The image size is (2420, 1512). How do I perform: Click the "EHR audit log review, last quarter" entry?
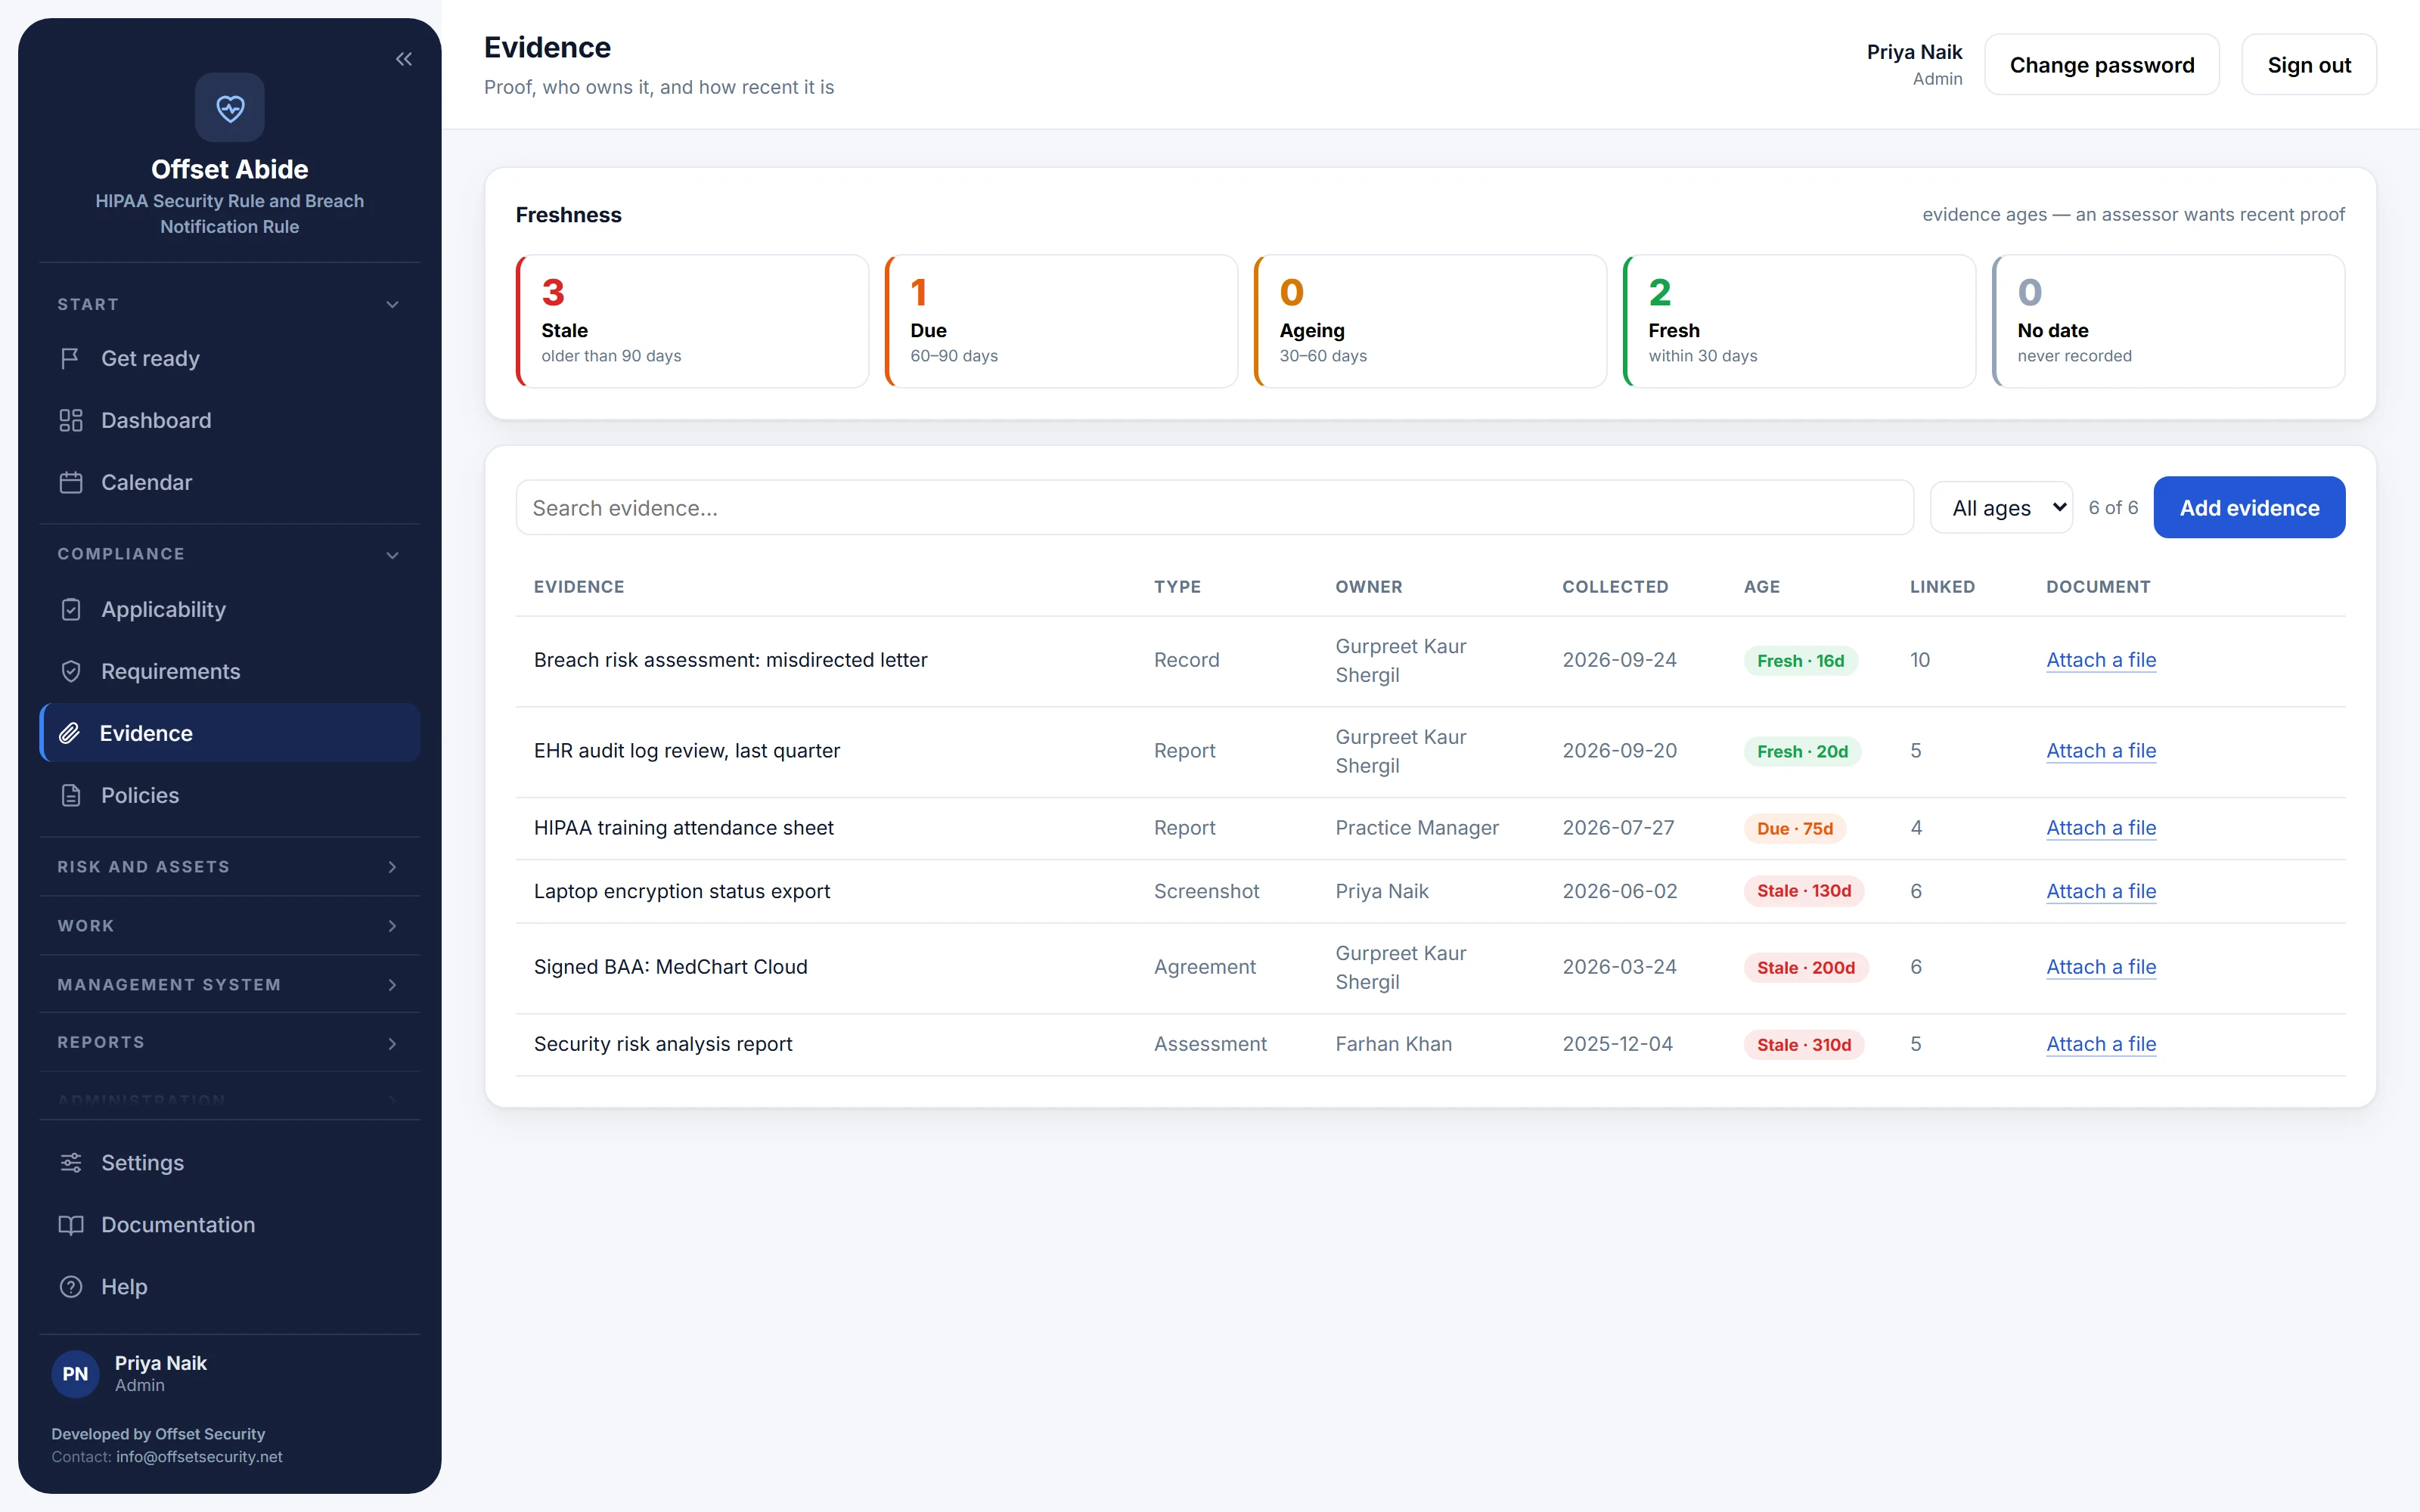click(x=686, y=750)
